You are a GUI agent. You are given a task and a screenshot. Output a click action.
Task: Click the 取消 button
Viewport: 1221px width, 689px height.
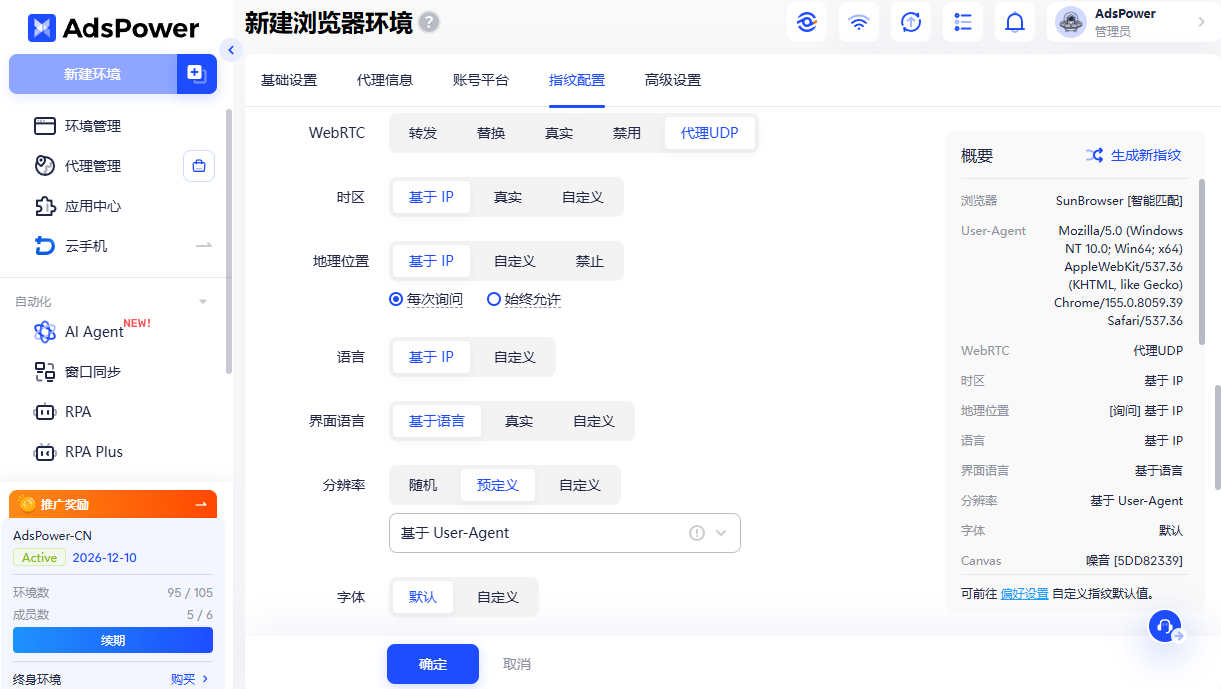pos(517,664)
